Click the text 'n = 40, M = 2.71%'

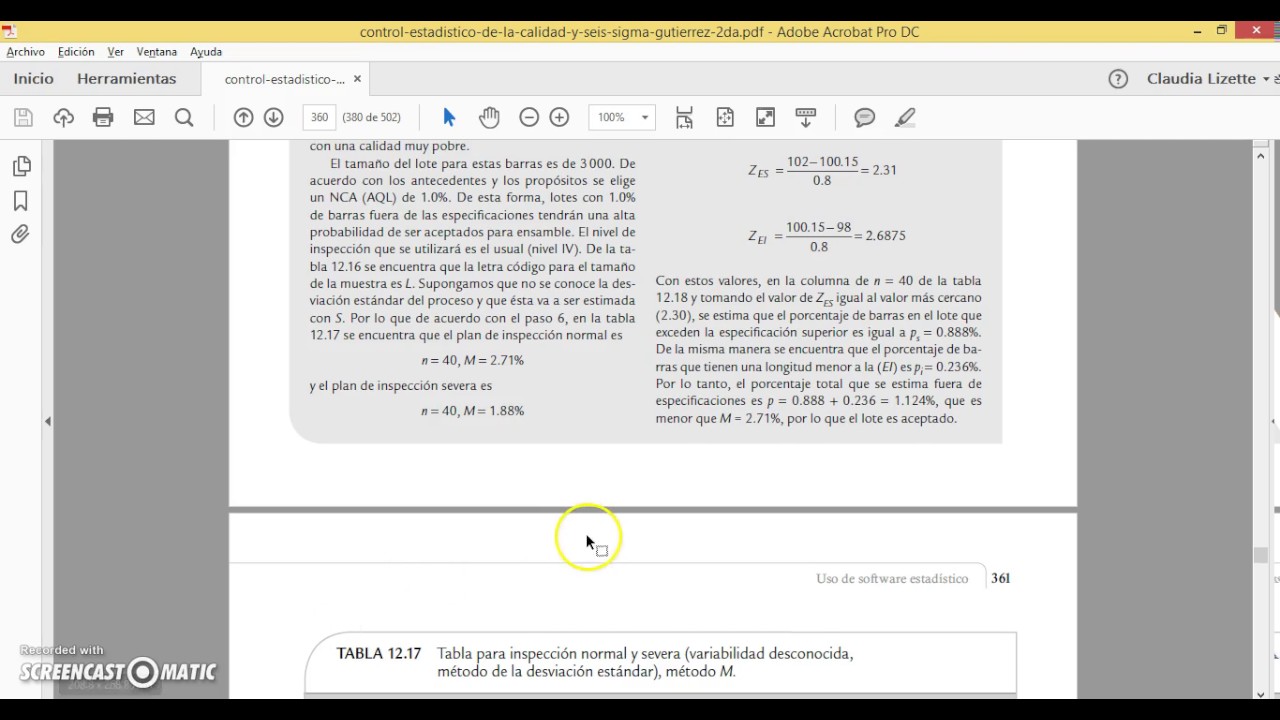pos(472,360)
